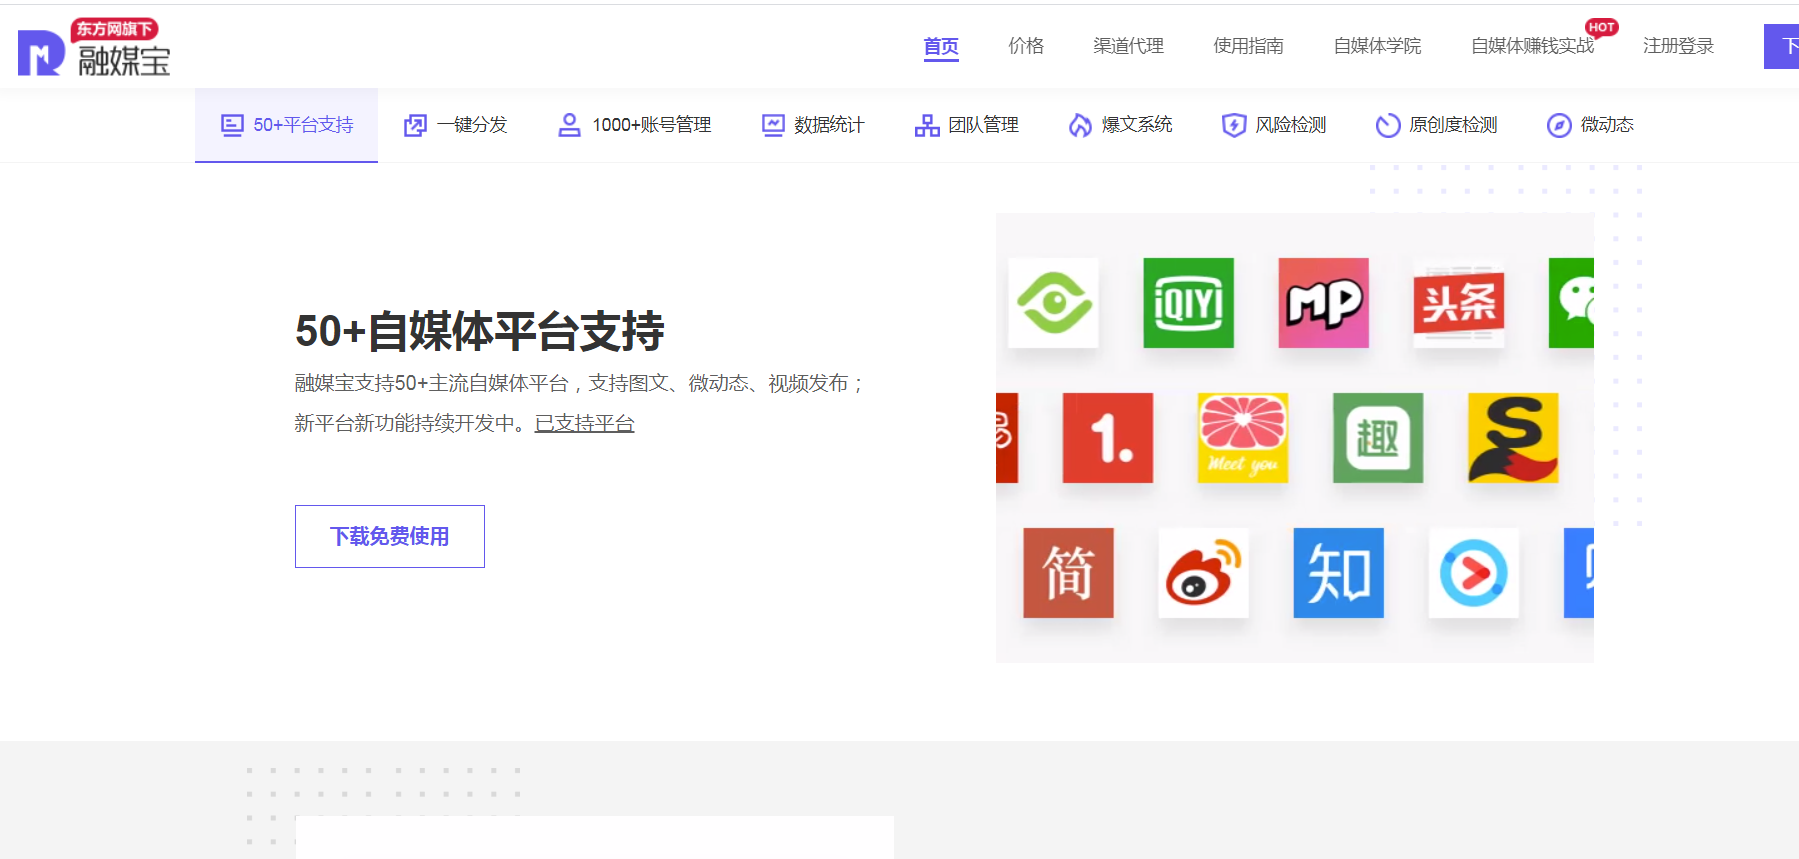Screen dimensions: 1799x859
Task: Click the 1000+账号管理 user icon
Action: (x=569, y=125)
